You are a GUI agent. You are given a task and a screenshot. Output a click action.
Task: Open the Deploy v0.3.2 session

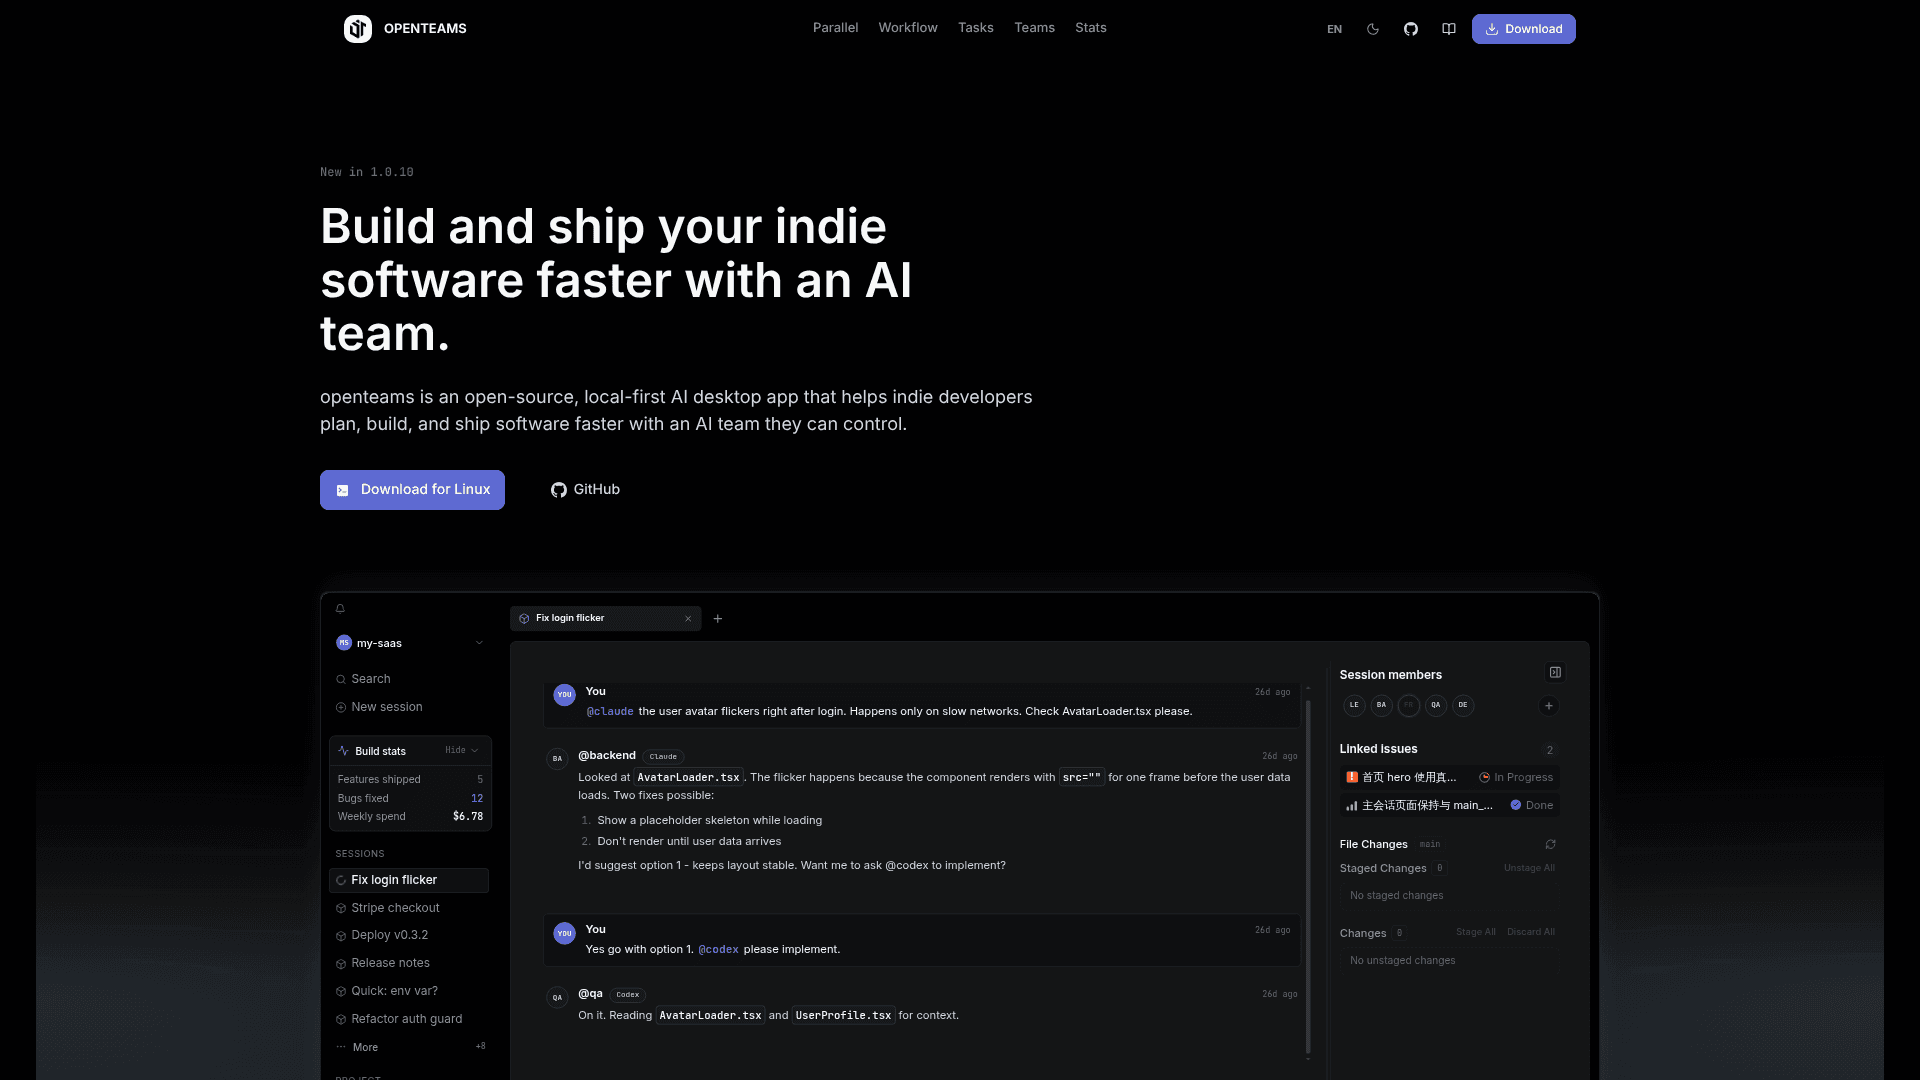click(409, 935)
